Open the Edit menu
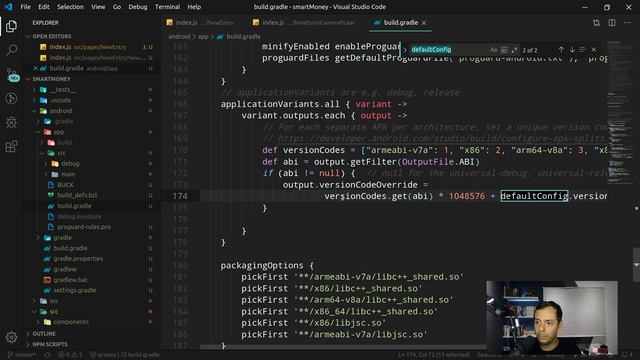 coord(44,7)
